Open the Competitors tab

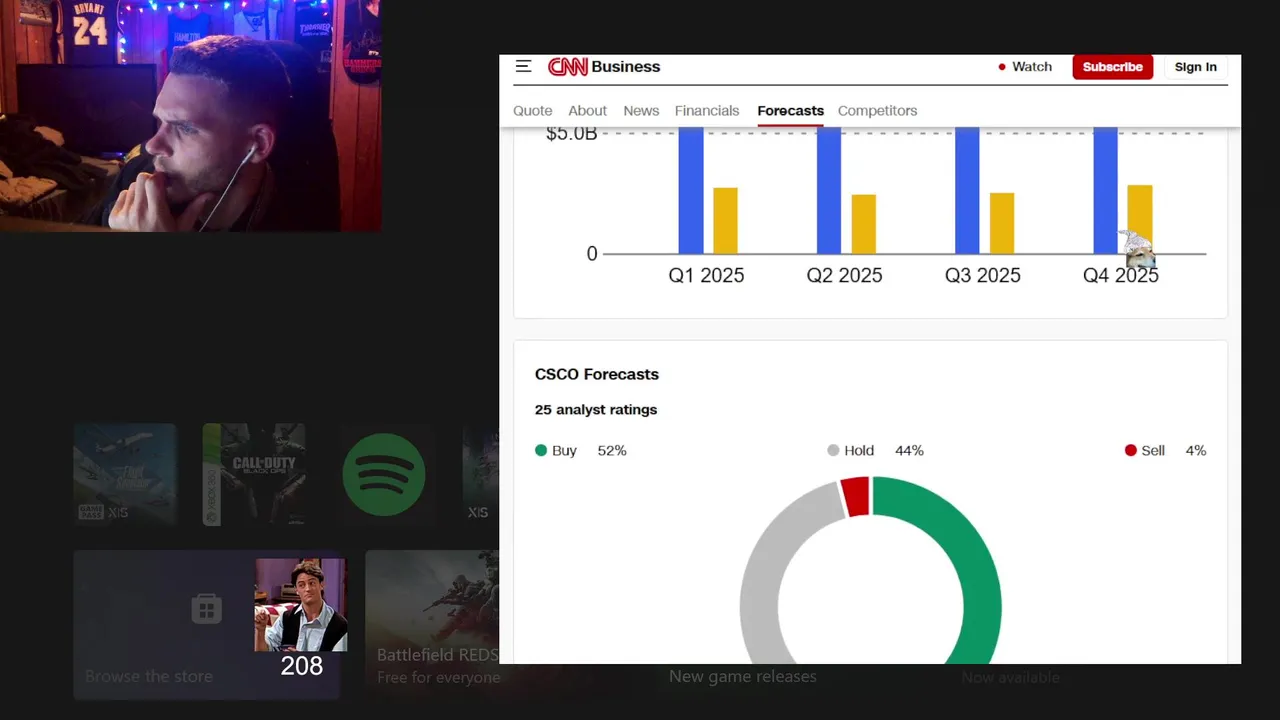(x=877, y=111)
